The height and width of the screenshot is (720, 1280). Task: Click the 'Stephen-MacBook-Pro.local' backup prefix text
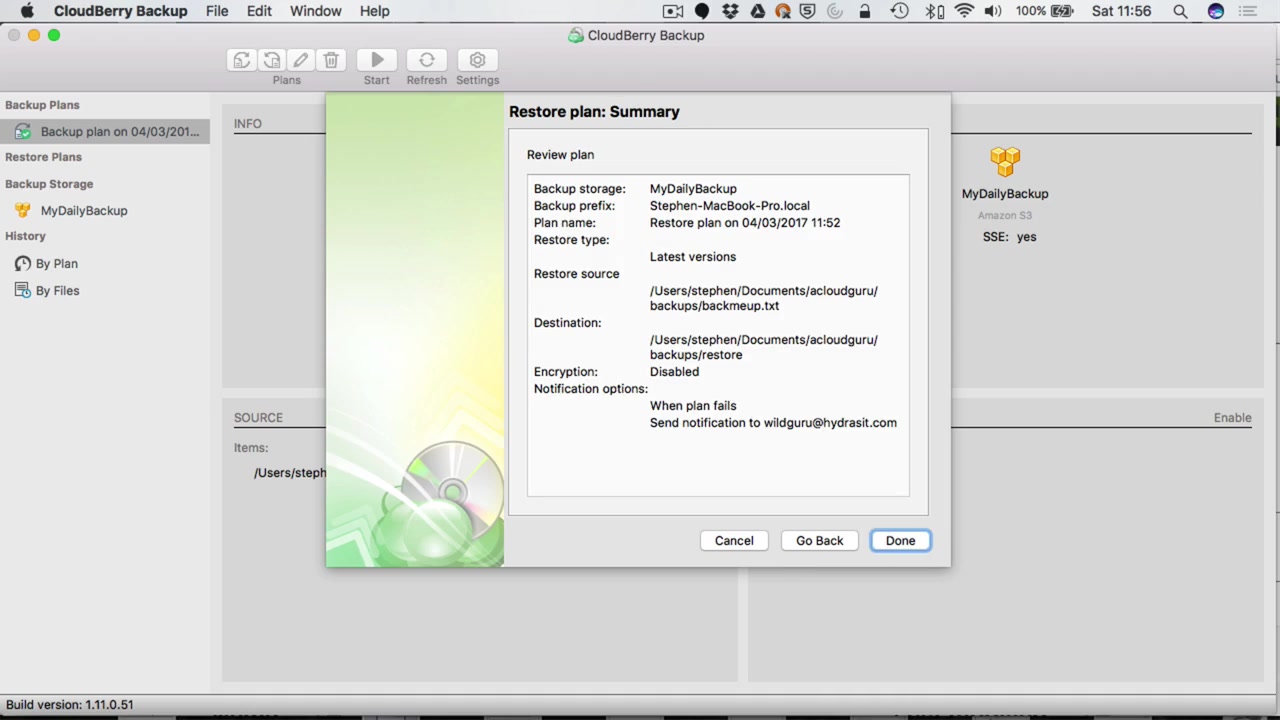pyautogui.click(x=730, y=205)
